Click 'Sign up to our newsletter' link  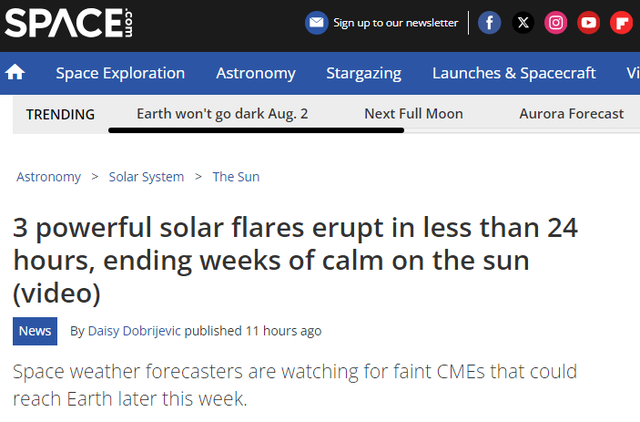tap(396, 23)
